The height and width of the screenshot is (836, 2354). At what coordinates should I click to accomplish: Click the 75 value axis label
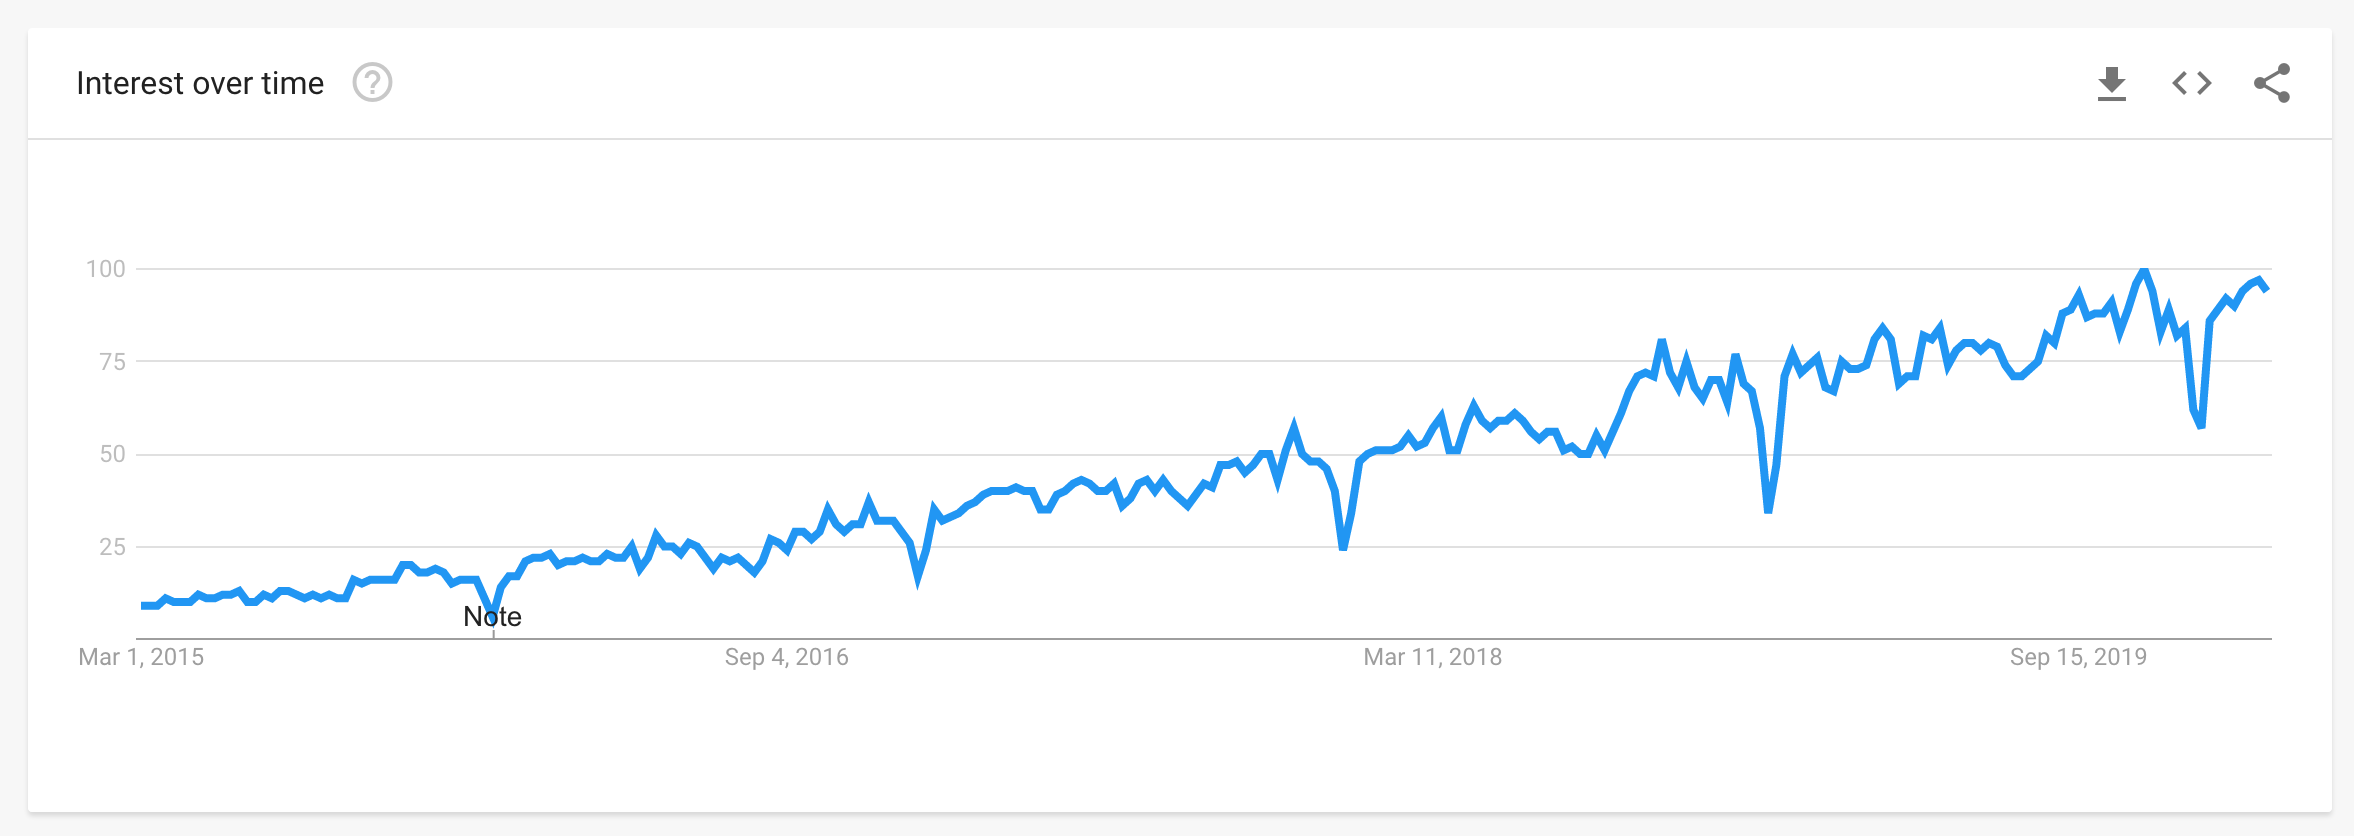coord(112,361)
